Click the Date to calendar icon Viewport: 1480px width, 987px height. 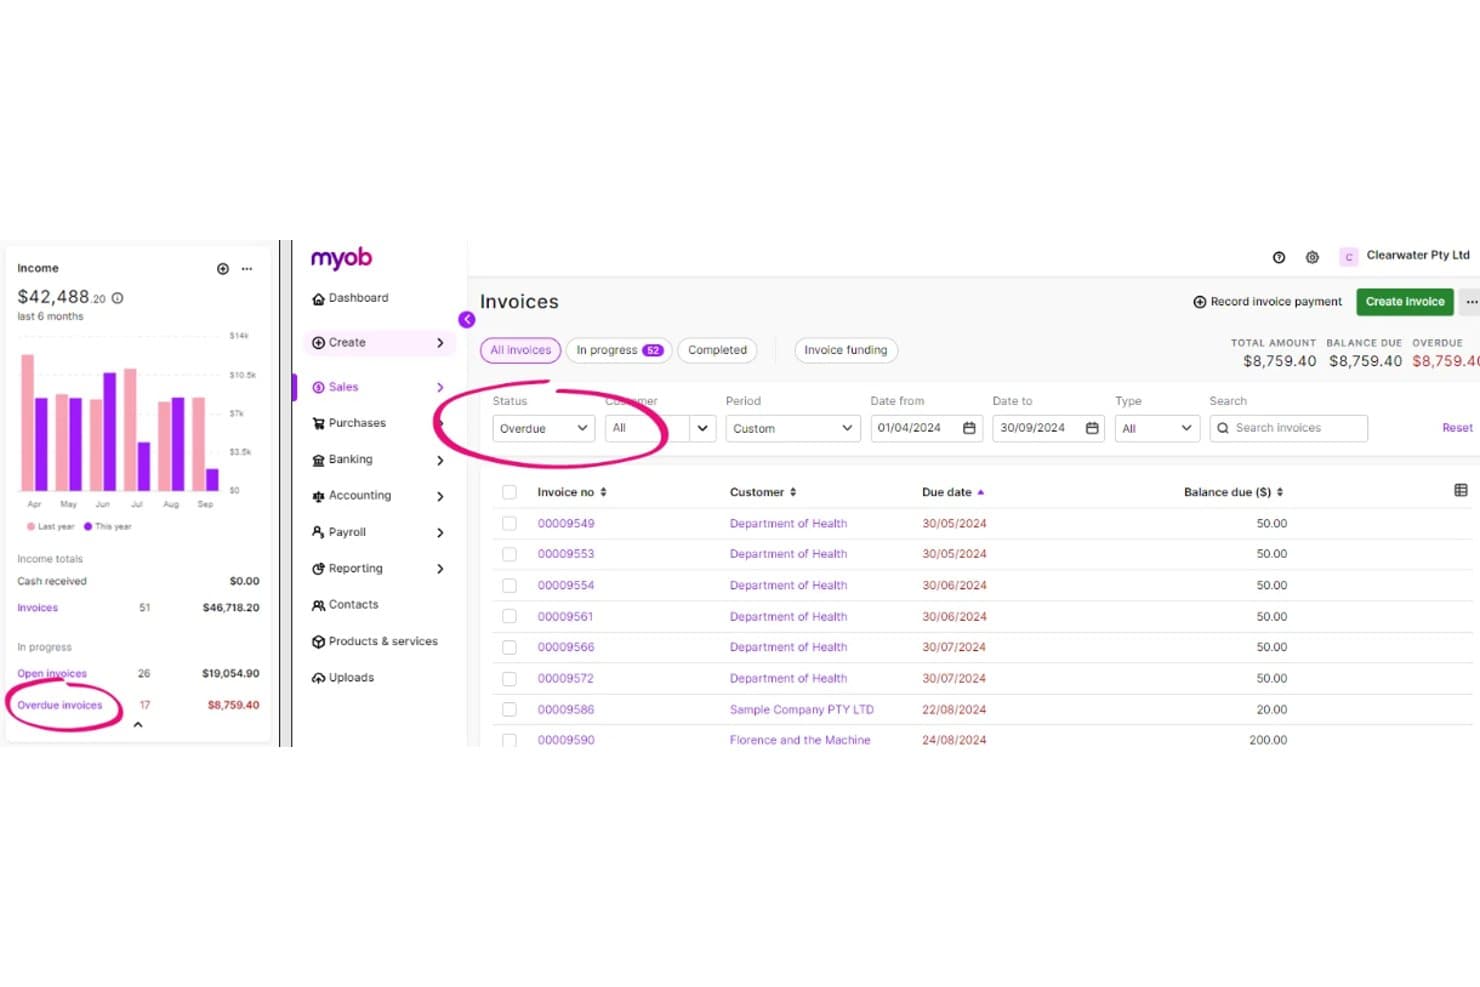point(1092,428)
